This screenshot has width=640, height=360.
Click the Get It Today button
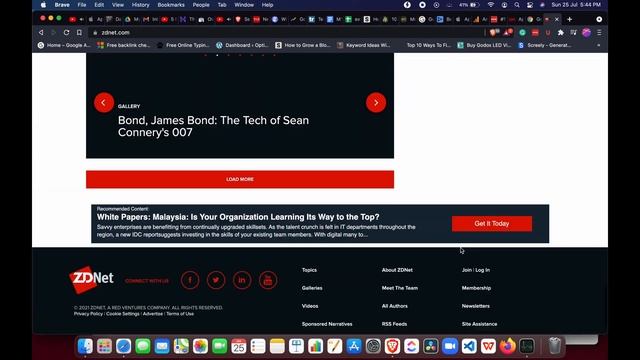492,224
